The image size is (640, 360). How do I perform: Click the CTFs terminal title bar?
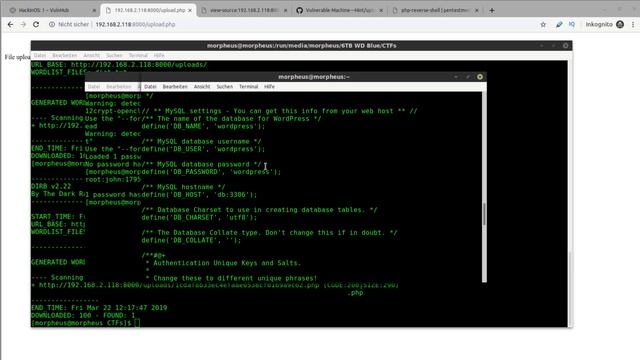pos(301,46)
